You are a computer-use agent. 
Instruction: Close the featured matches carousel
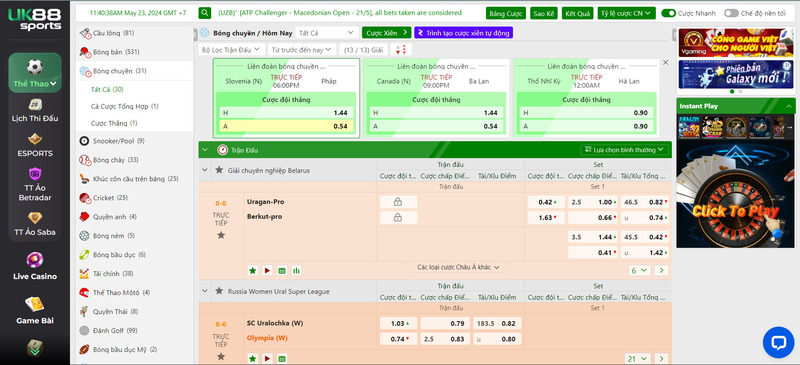(x=665, y=62)
